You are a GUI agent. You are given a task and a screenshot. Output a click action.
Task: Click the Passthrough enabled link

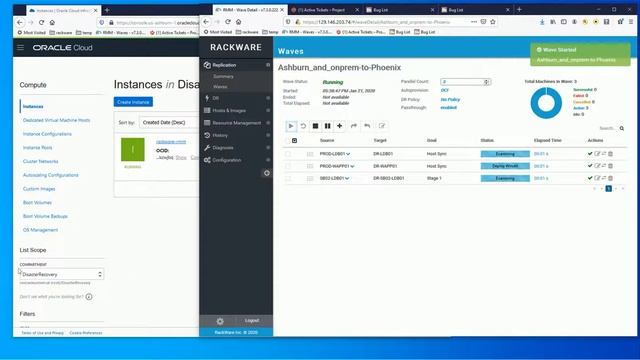tap(449, 108)
